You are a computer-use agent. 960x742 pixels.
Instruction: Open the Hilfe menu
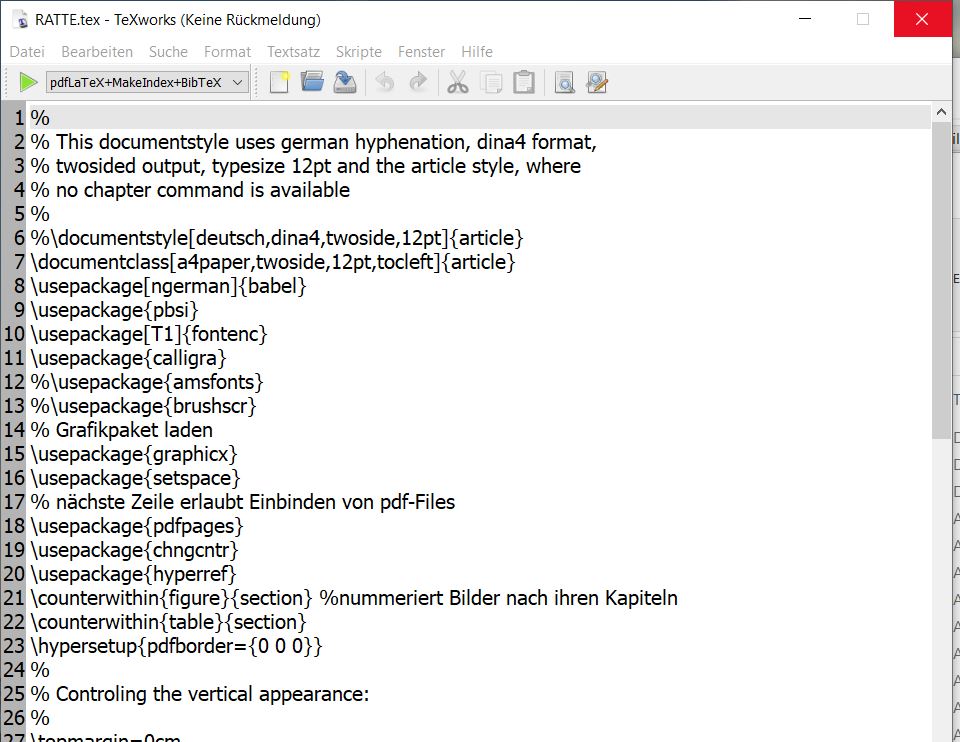click(477, 51)
